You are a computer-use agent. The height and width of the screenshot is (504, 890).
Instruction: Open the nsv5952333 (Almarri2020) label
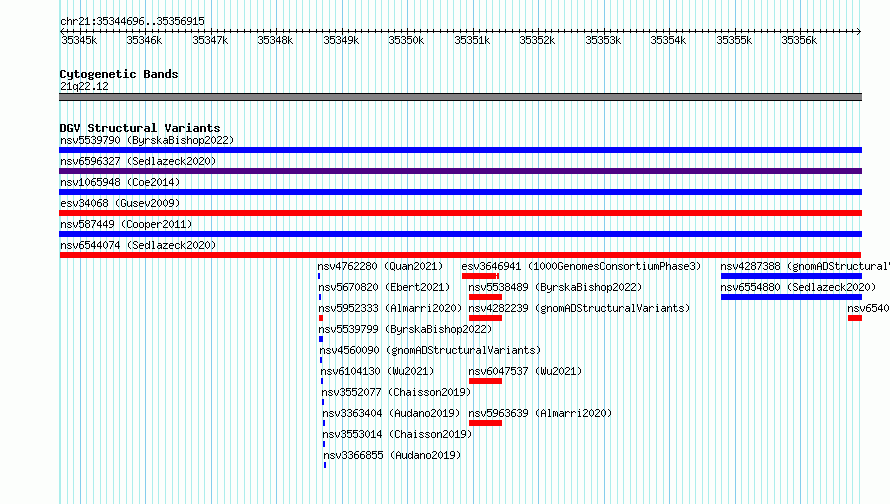(390, 308)
